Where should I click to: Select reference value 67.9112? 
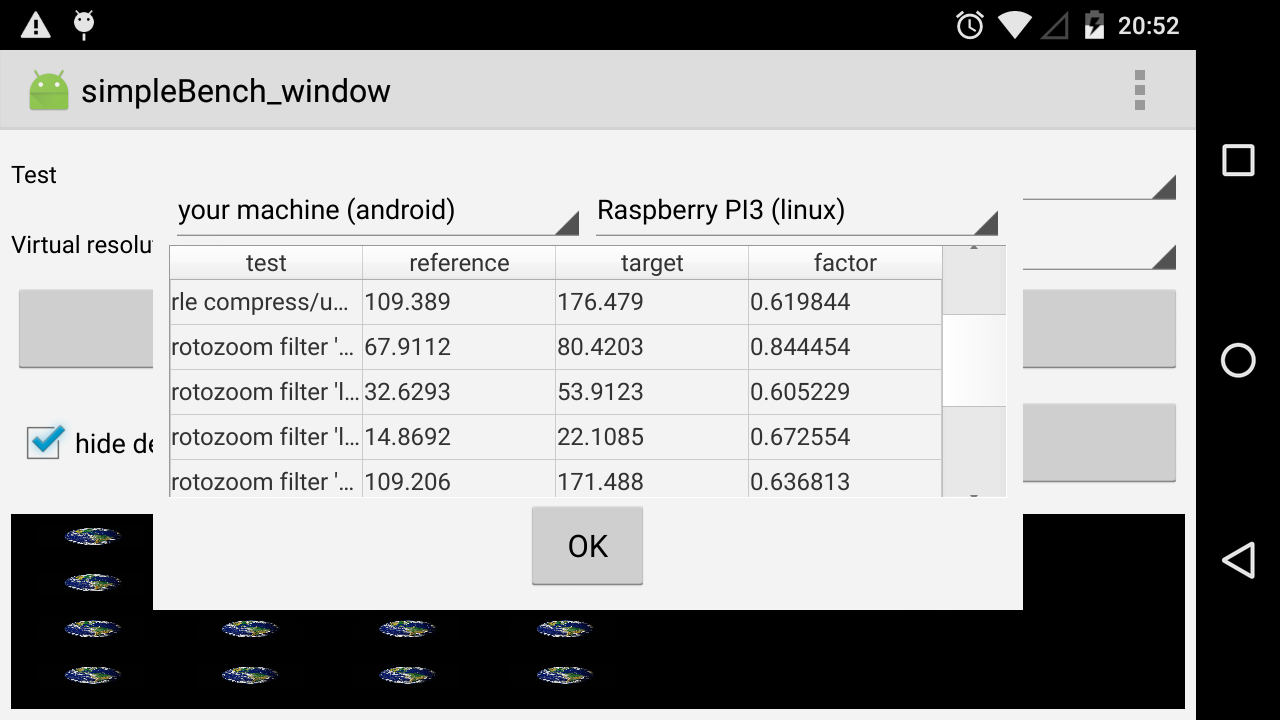click(x=459, y=347)
